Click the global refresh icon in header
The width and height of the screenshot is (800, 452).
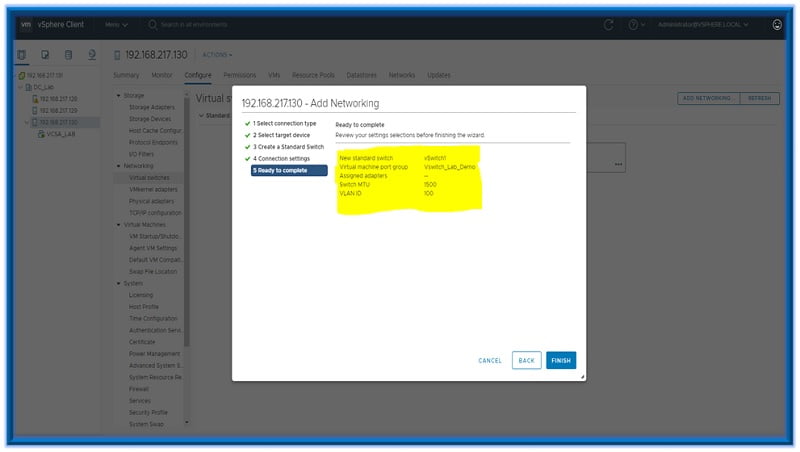609,24
